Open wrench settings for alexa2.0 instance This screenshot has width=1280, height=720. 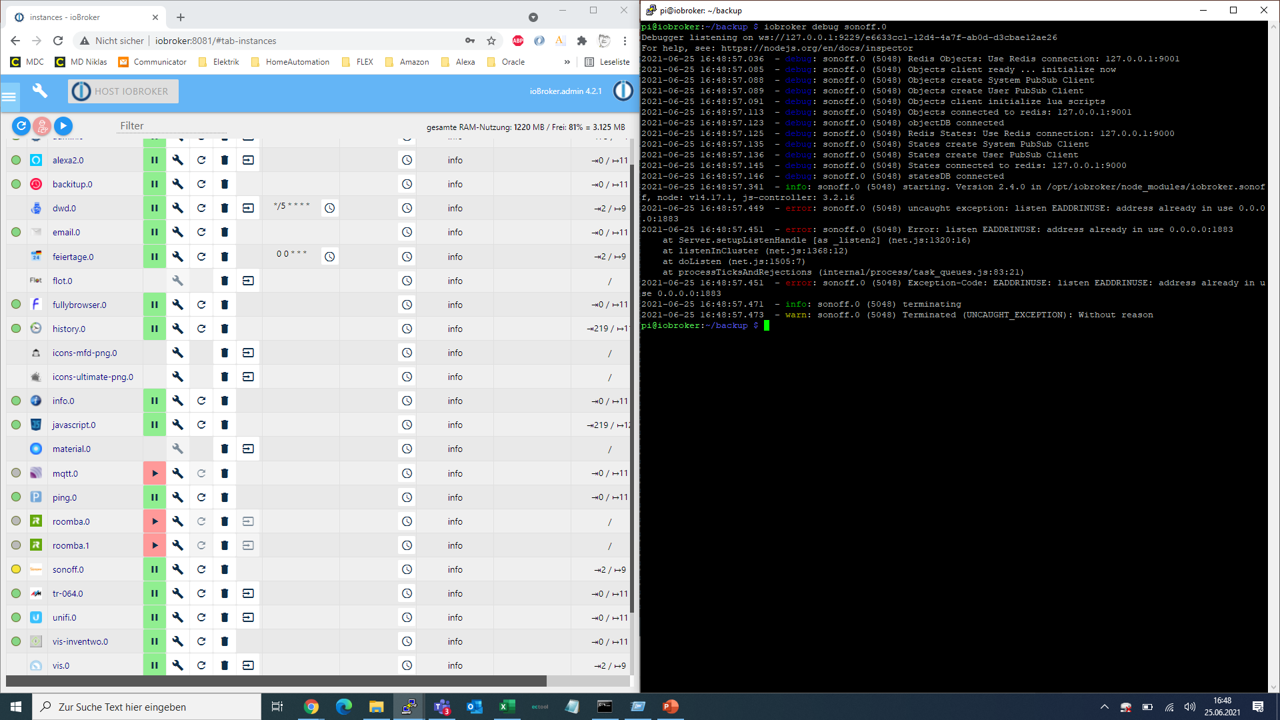pos(177,160)
